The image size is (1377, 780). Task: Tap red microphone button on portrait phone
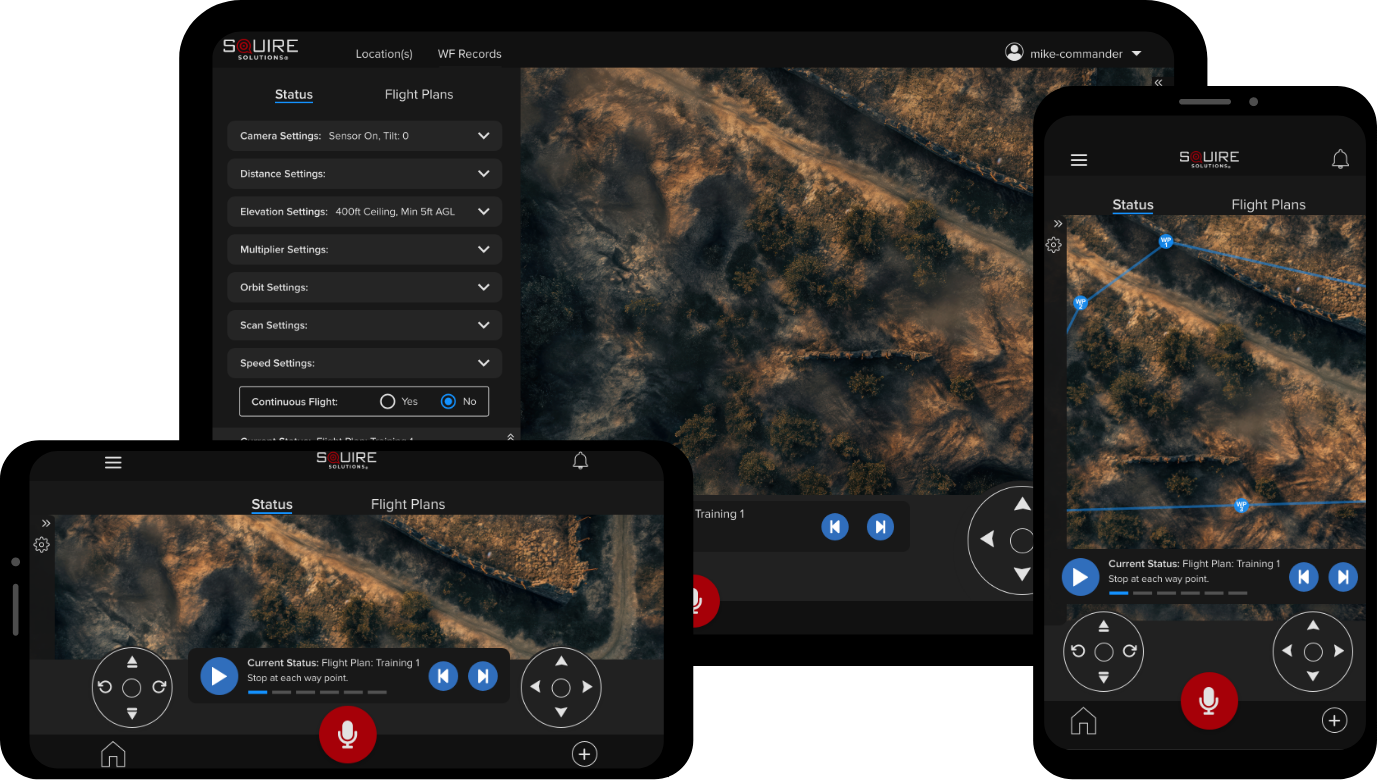pyautogui.click(x=1209, y=702)
